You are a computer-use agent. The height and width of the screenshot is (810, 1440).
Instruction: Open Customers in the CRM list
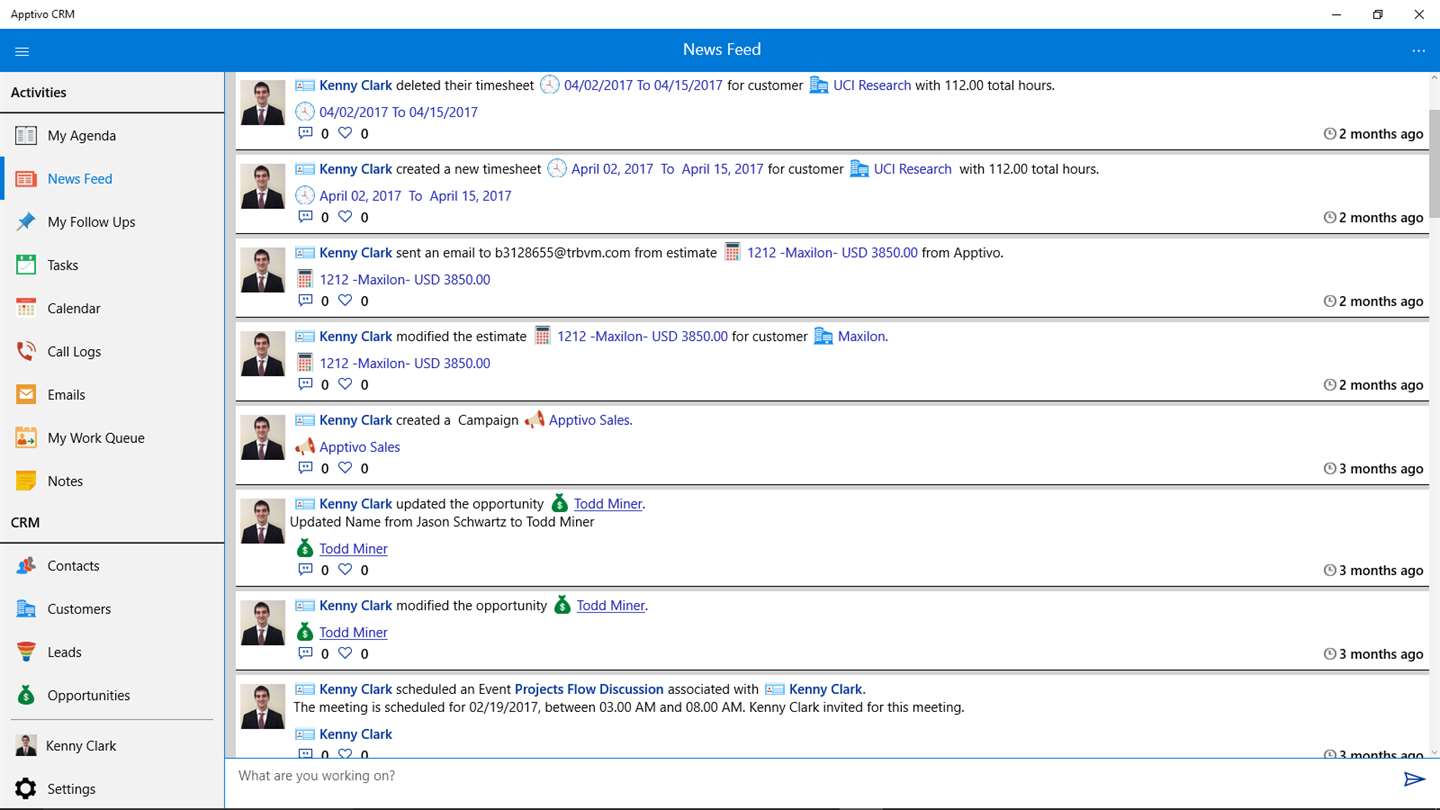[x=79, y=609]
